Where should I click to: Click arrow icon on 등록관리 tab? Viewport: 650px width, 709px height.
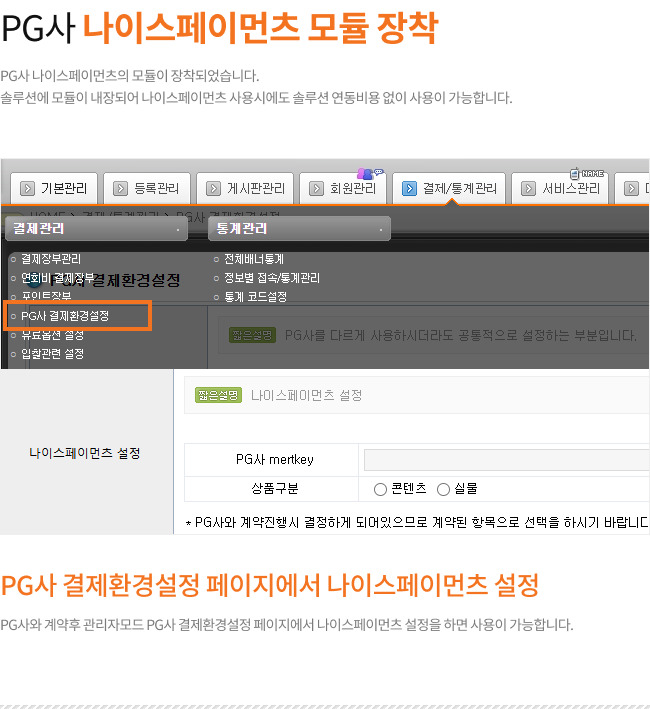click(120, 188)
